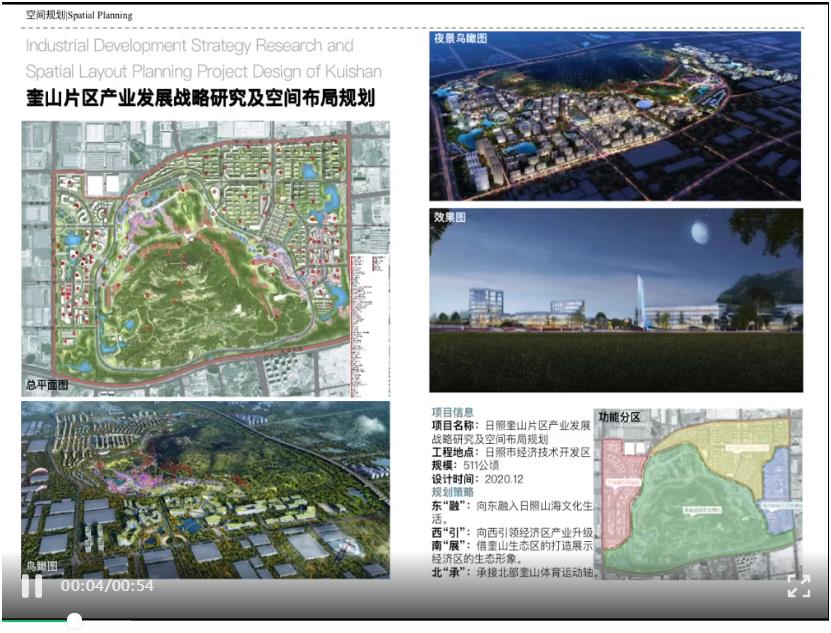
Task: Click the 南"展" strategy line
Action: [x=512, y=552]
